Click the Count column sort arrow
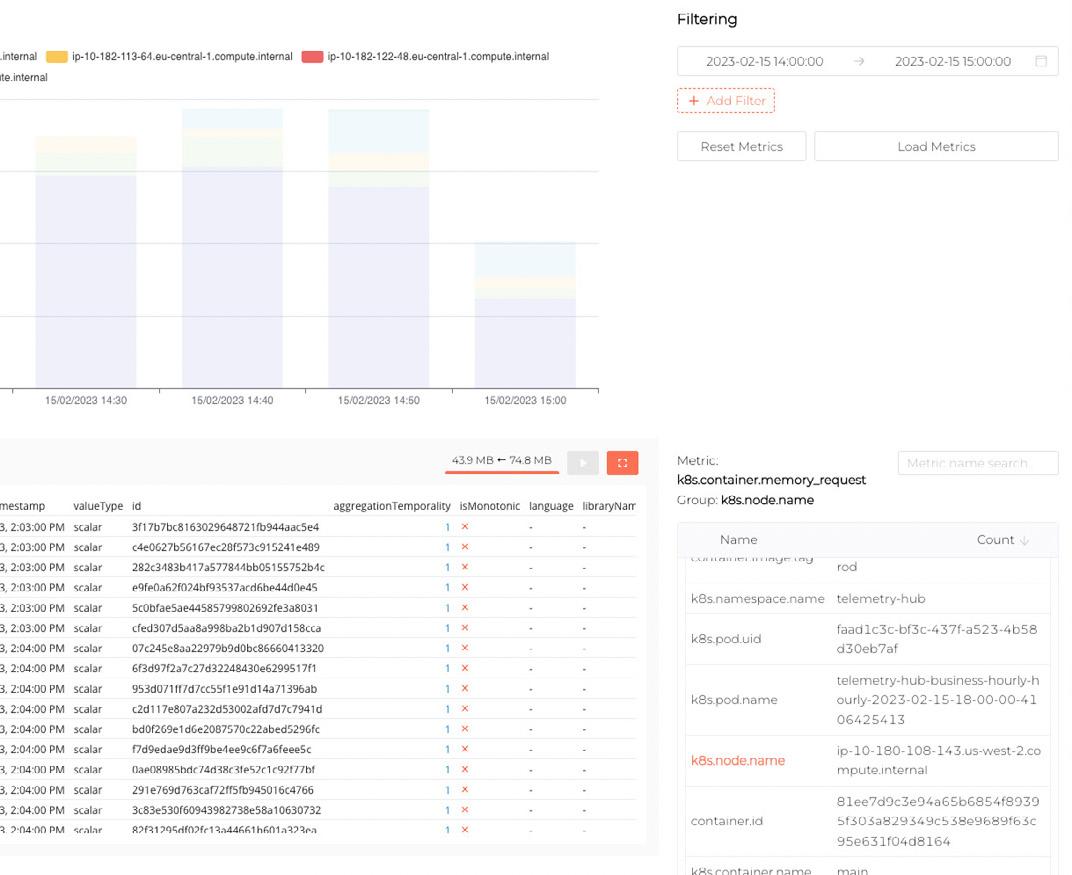1072x875 pixels. [1023, 540]
